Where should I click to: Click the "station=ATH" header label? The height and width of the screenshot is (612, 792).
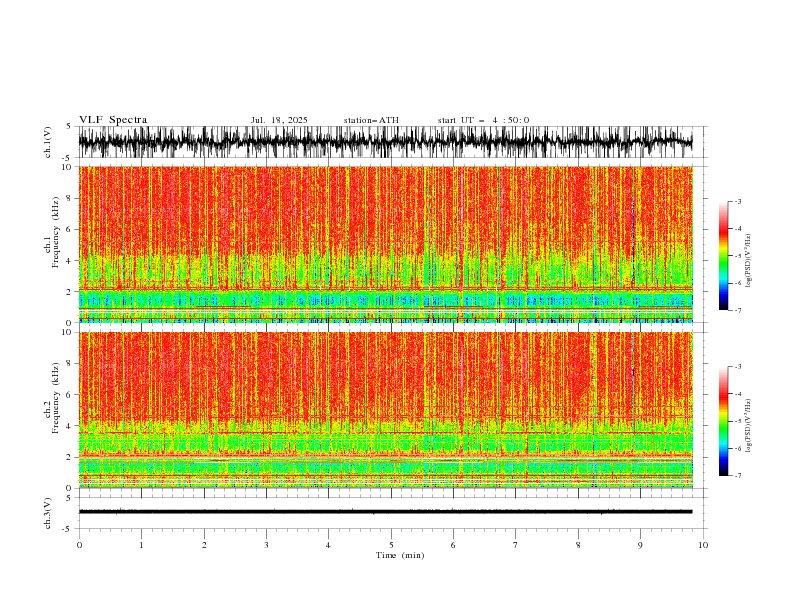pyautogui.click(x=371, y=120)
